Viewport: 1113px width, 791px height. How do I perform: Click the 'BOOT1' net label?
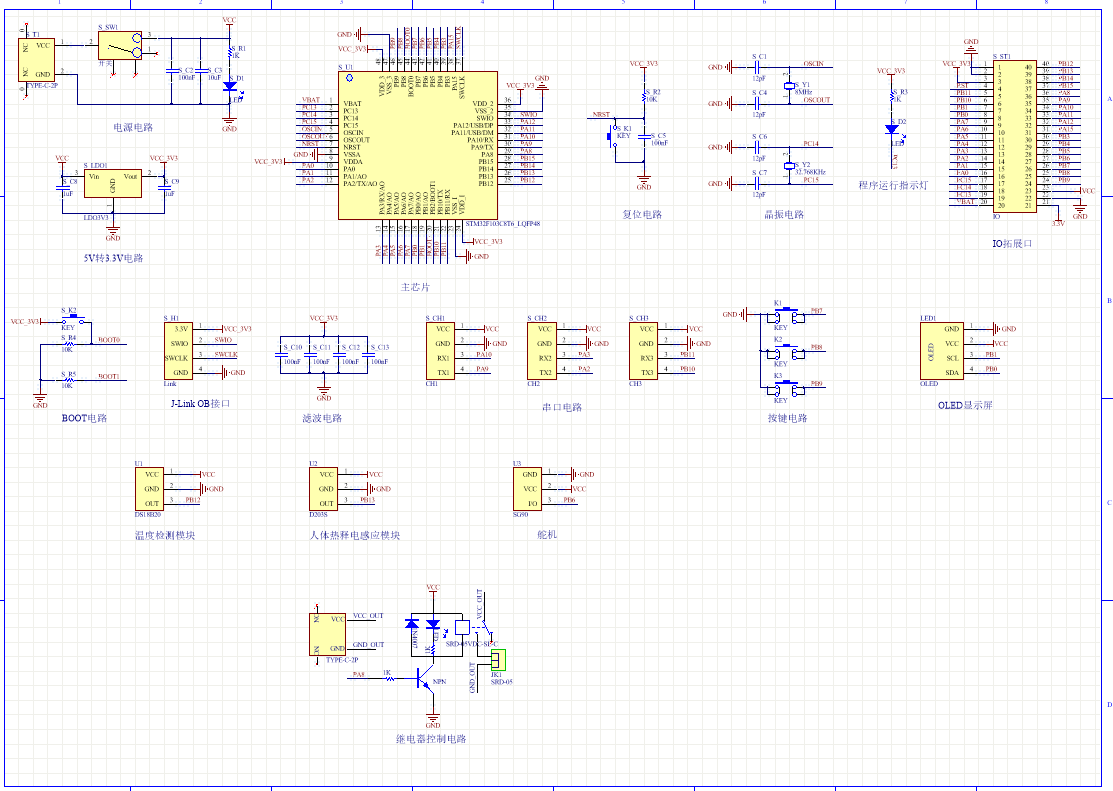pos(109,376)
